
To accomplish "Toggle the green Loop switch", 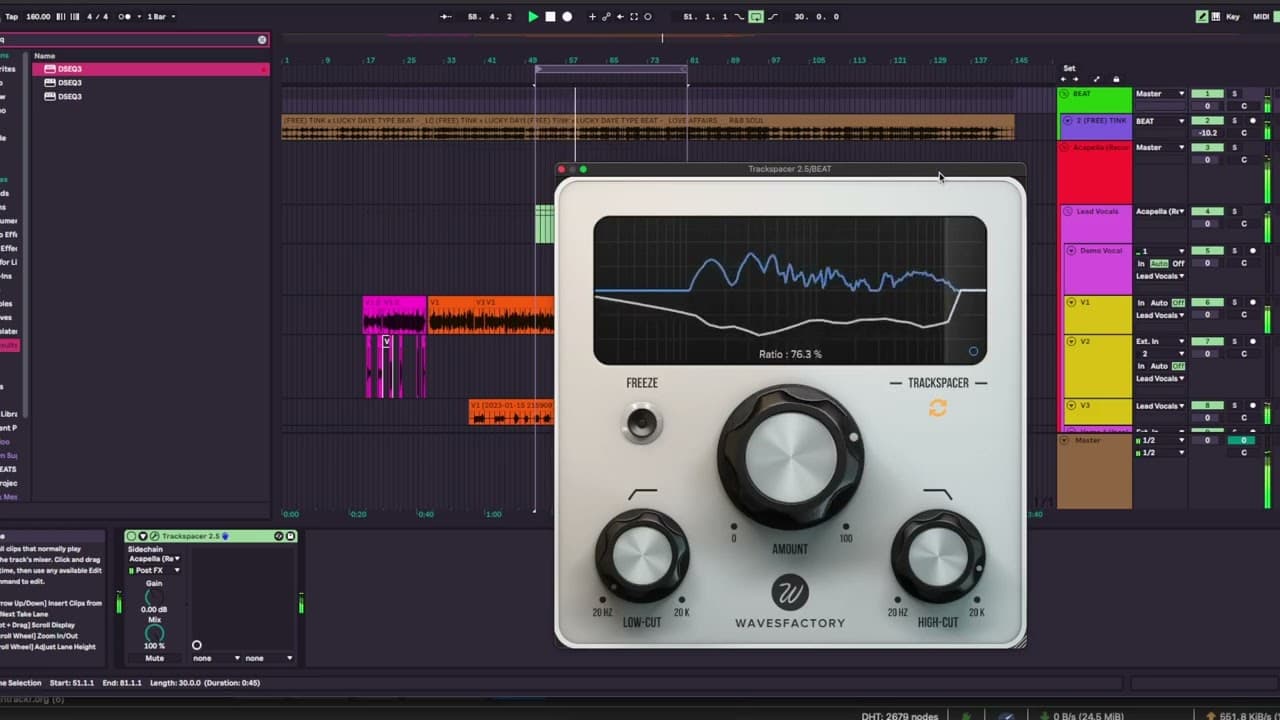I will tap(756, 17).
